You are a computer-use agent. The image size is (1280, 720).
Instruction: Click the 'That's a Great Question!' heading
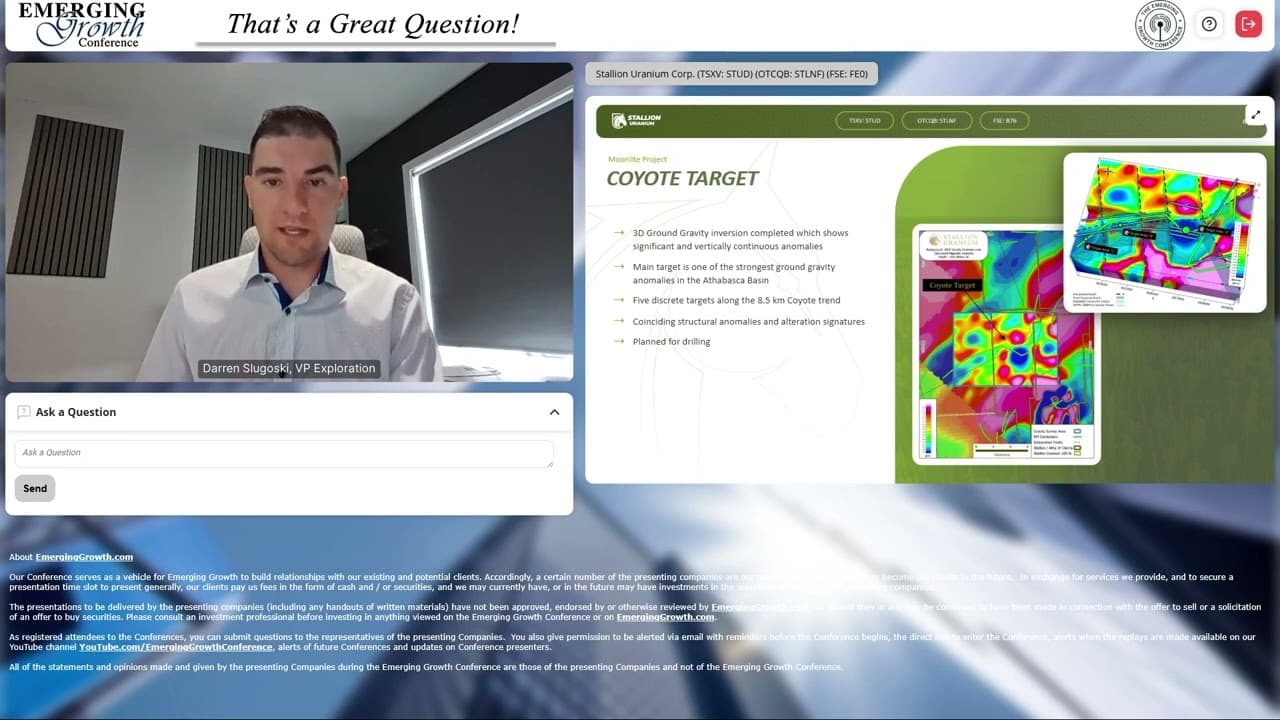point(373,24)
